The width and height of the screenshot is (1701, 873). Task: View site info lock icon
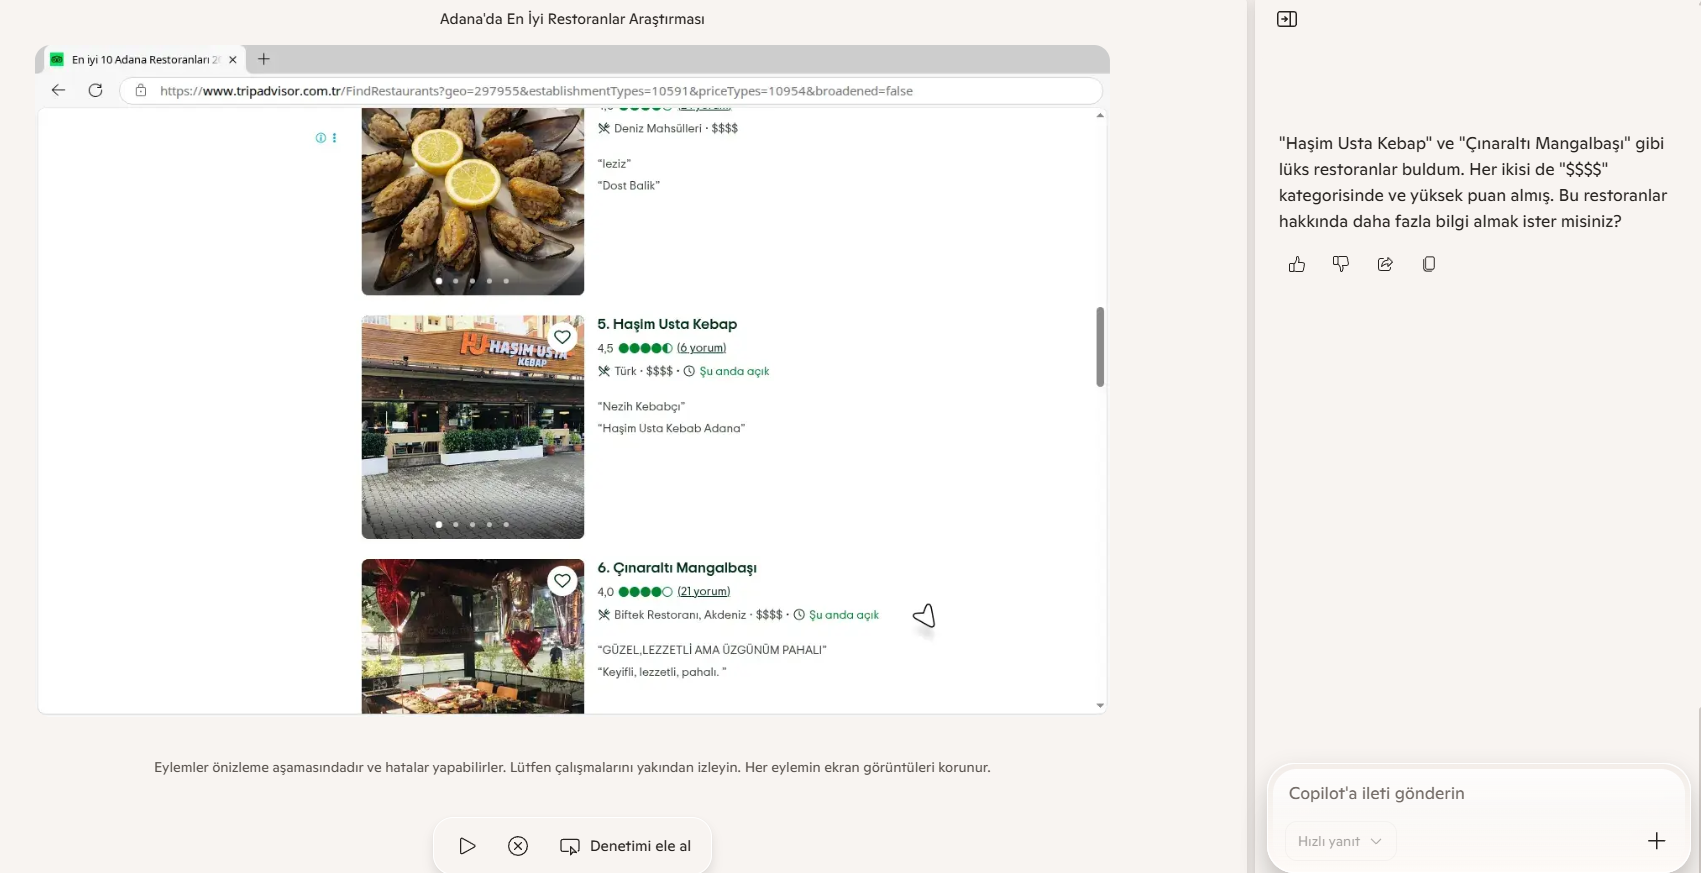coord(141,90)
